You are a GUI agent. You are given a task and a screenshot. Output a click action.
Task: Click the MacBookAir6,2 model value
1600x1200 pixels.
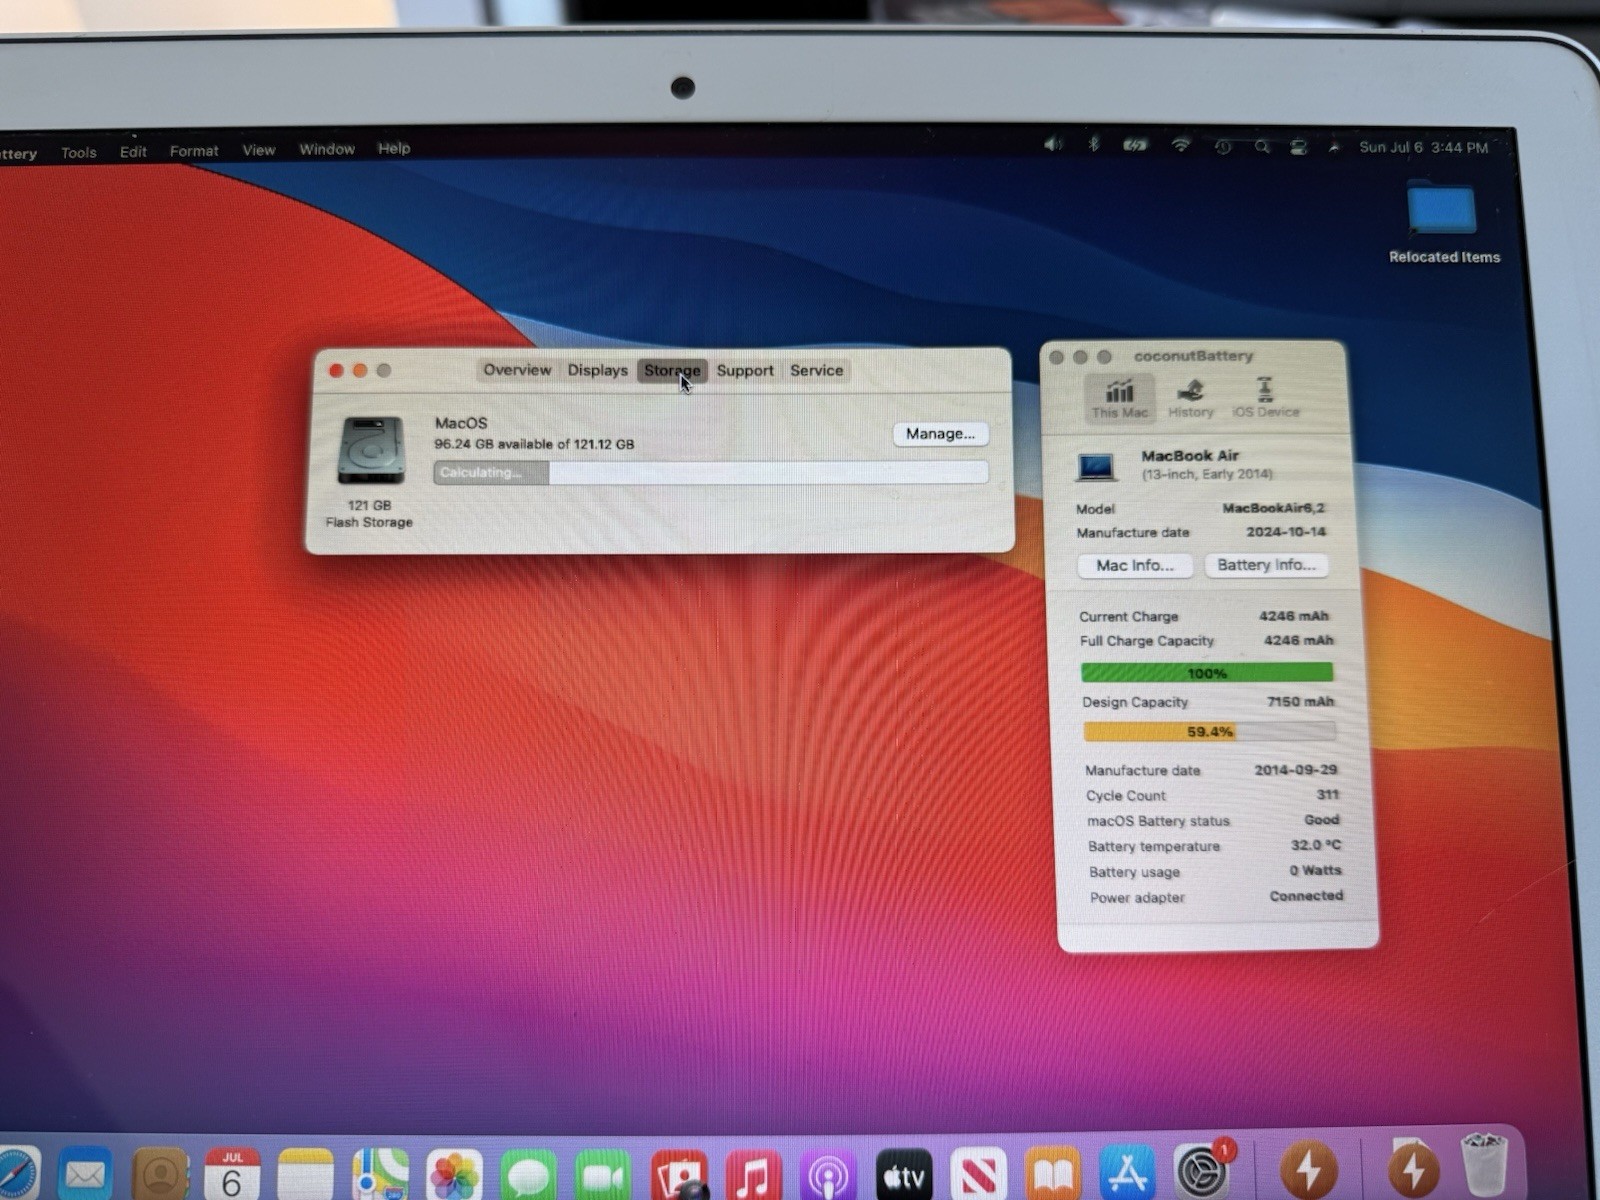click(x=1273, y=508)
